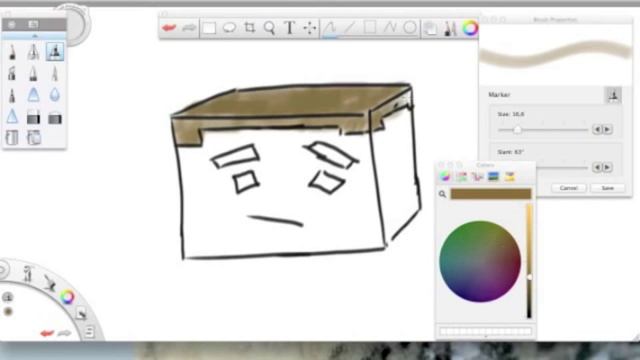Click the red Undo arrow in top toolbar
The image size is (640, 360).
tap(169, 28)
